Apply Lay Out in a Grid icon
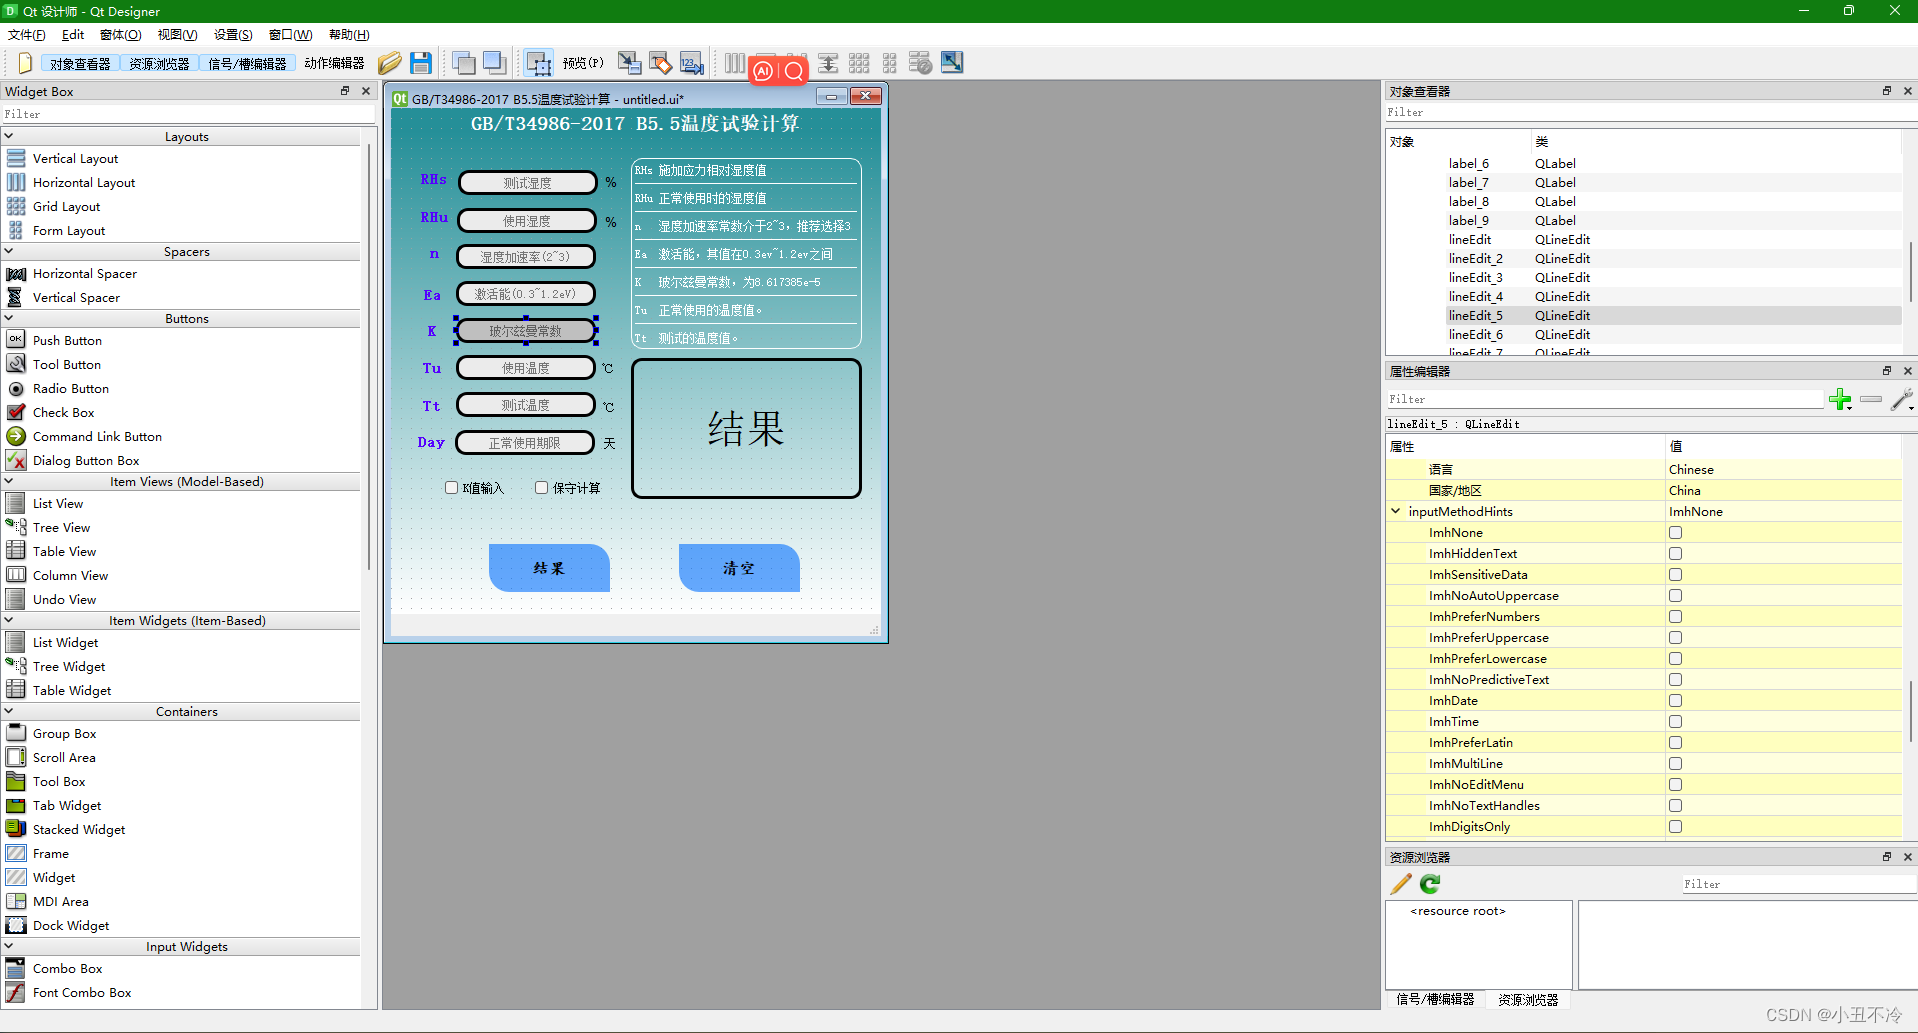 point(859,63)
